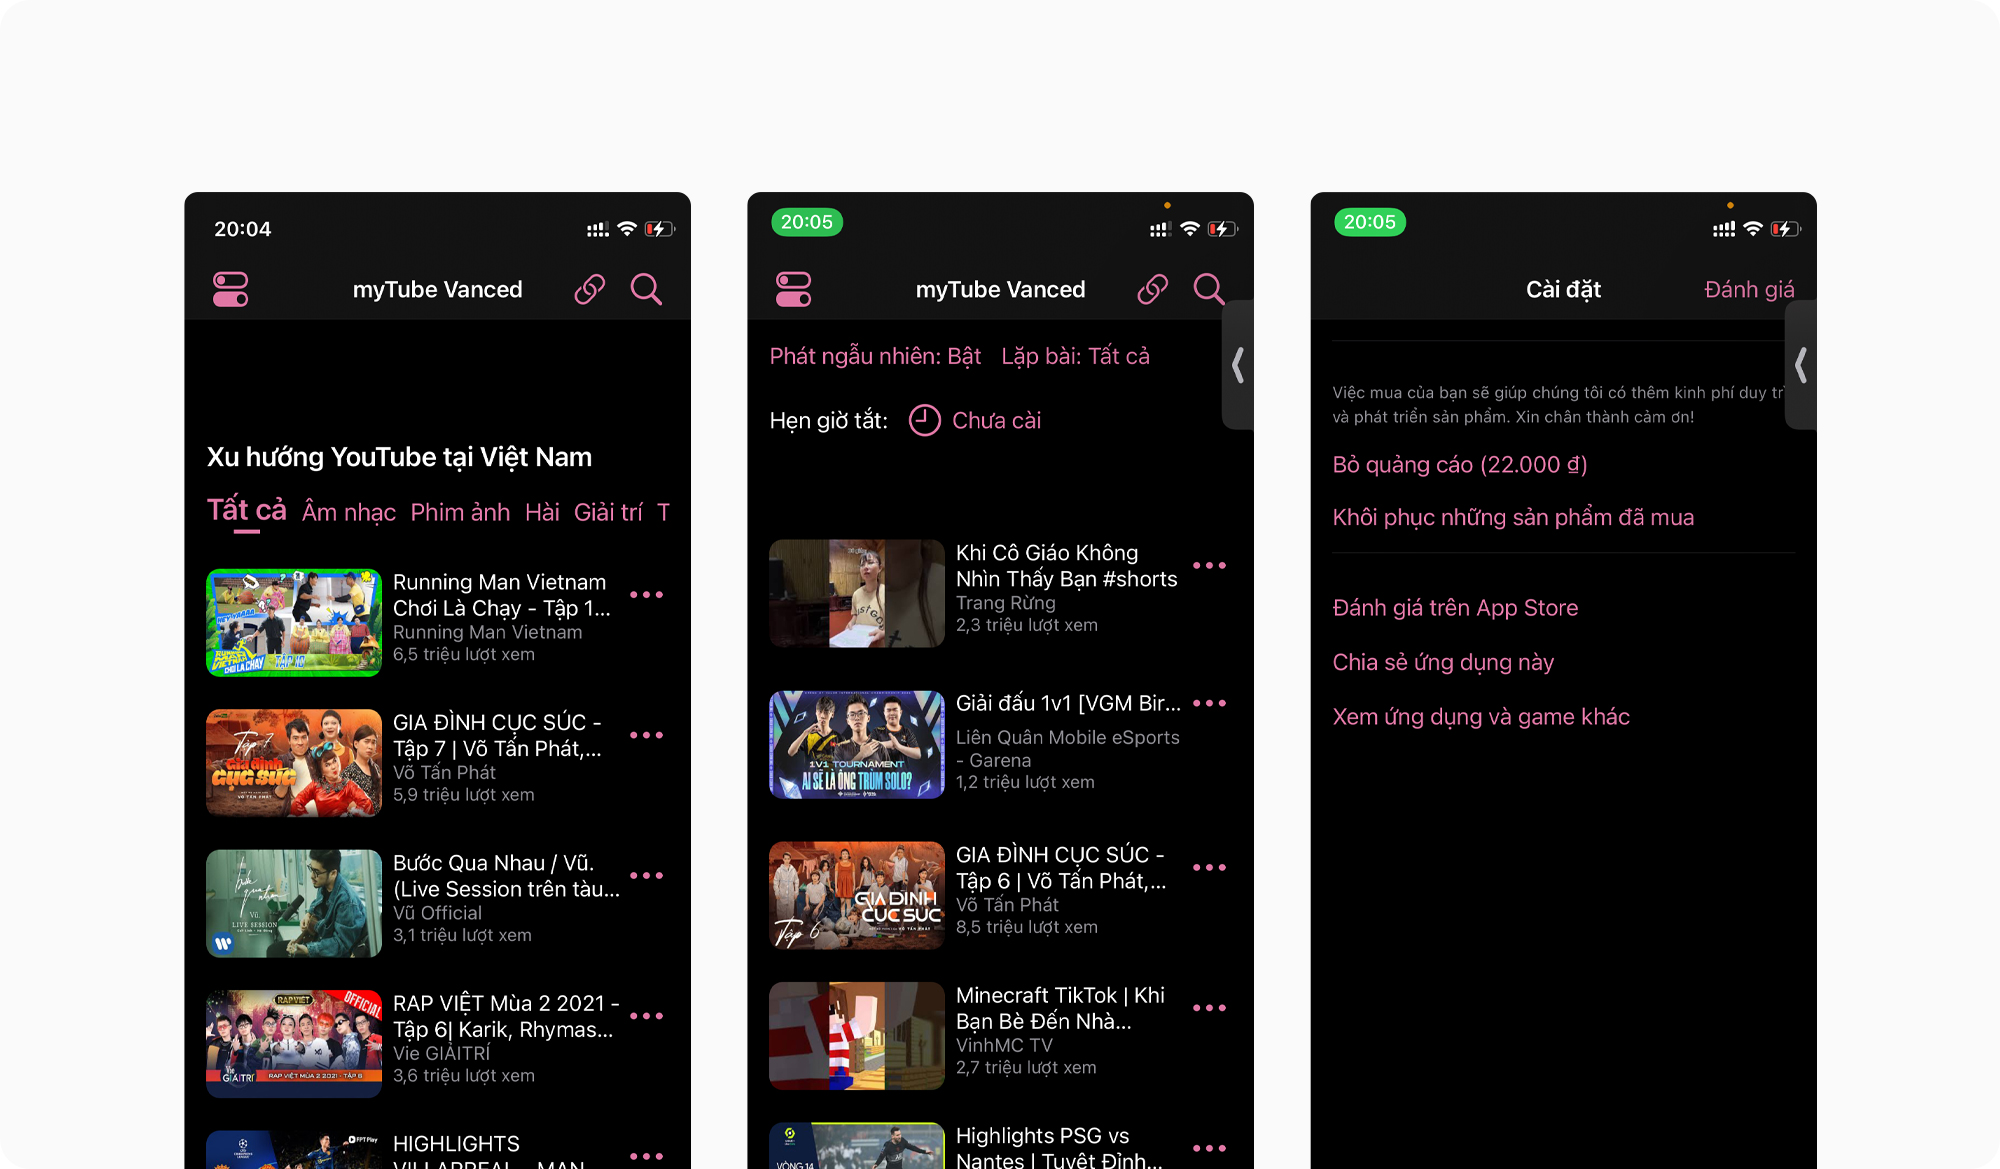Tap green 20:05 time pill on second screen
This screenshot has height=1169, width=2000.
(807, 222)
